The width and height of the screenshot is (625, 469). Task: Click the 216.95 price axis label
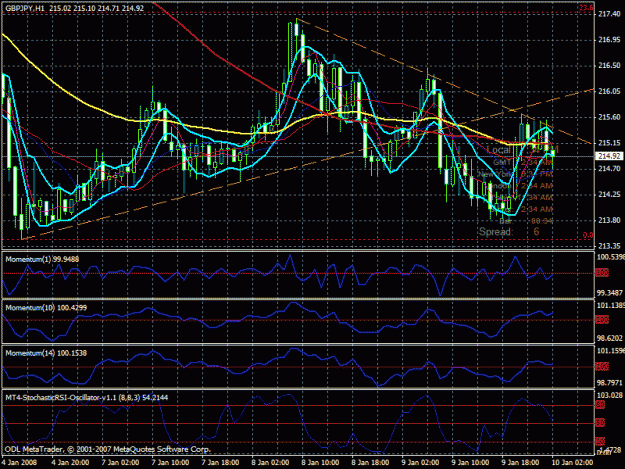609,40
